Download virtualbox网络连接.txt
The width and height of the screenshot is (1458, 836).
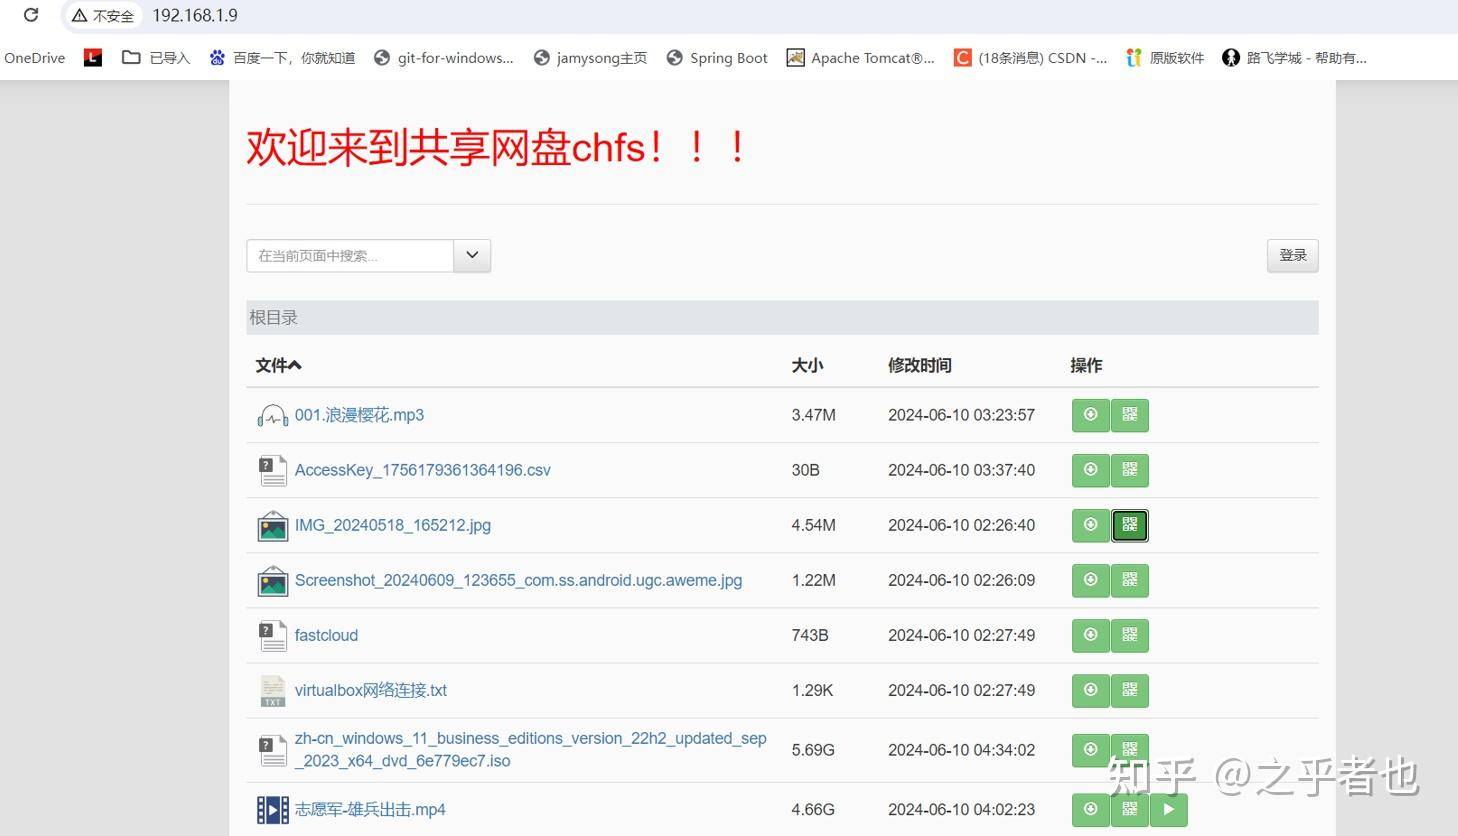tap(1091, 690)
